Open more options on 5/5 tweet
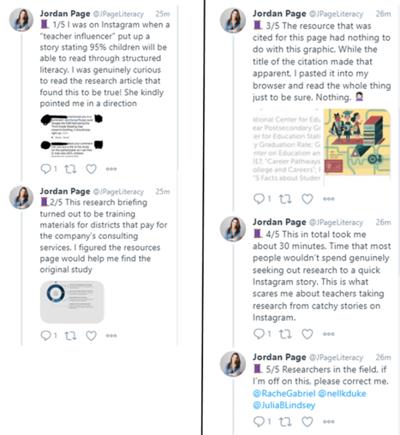The height and width of the screenshot is (435, 400). 328,422
